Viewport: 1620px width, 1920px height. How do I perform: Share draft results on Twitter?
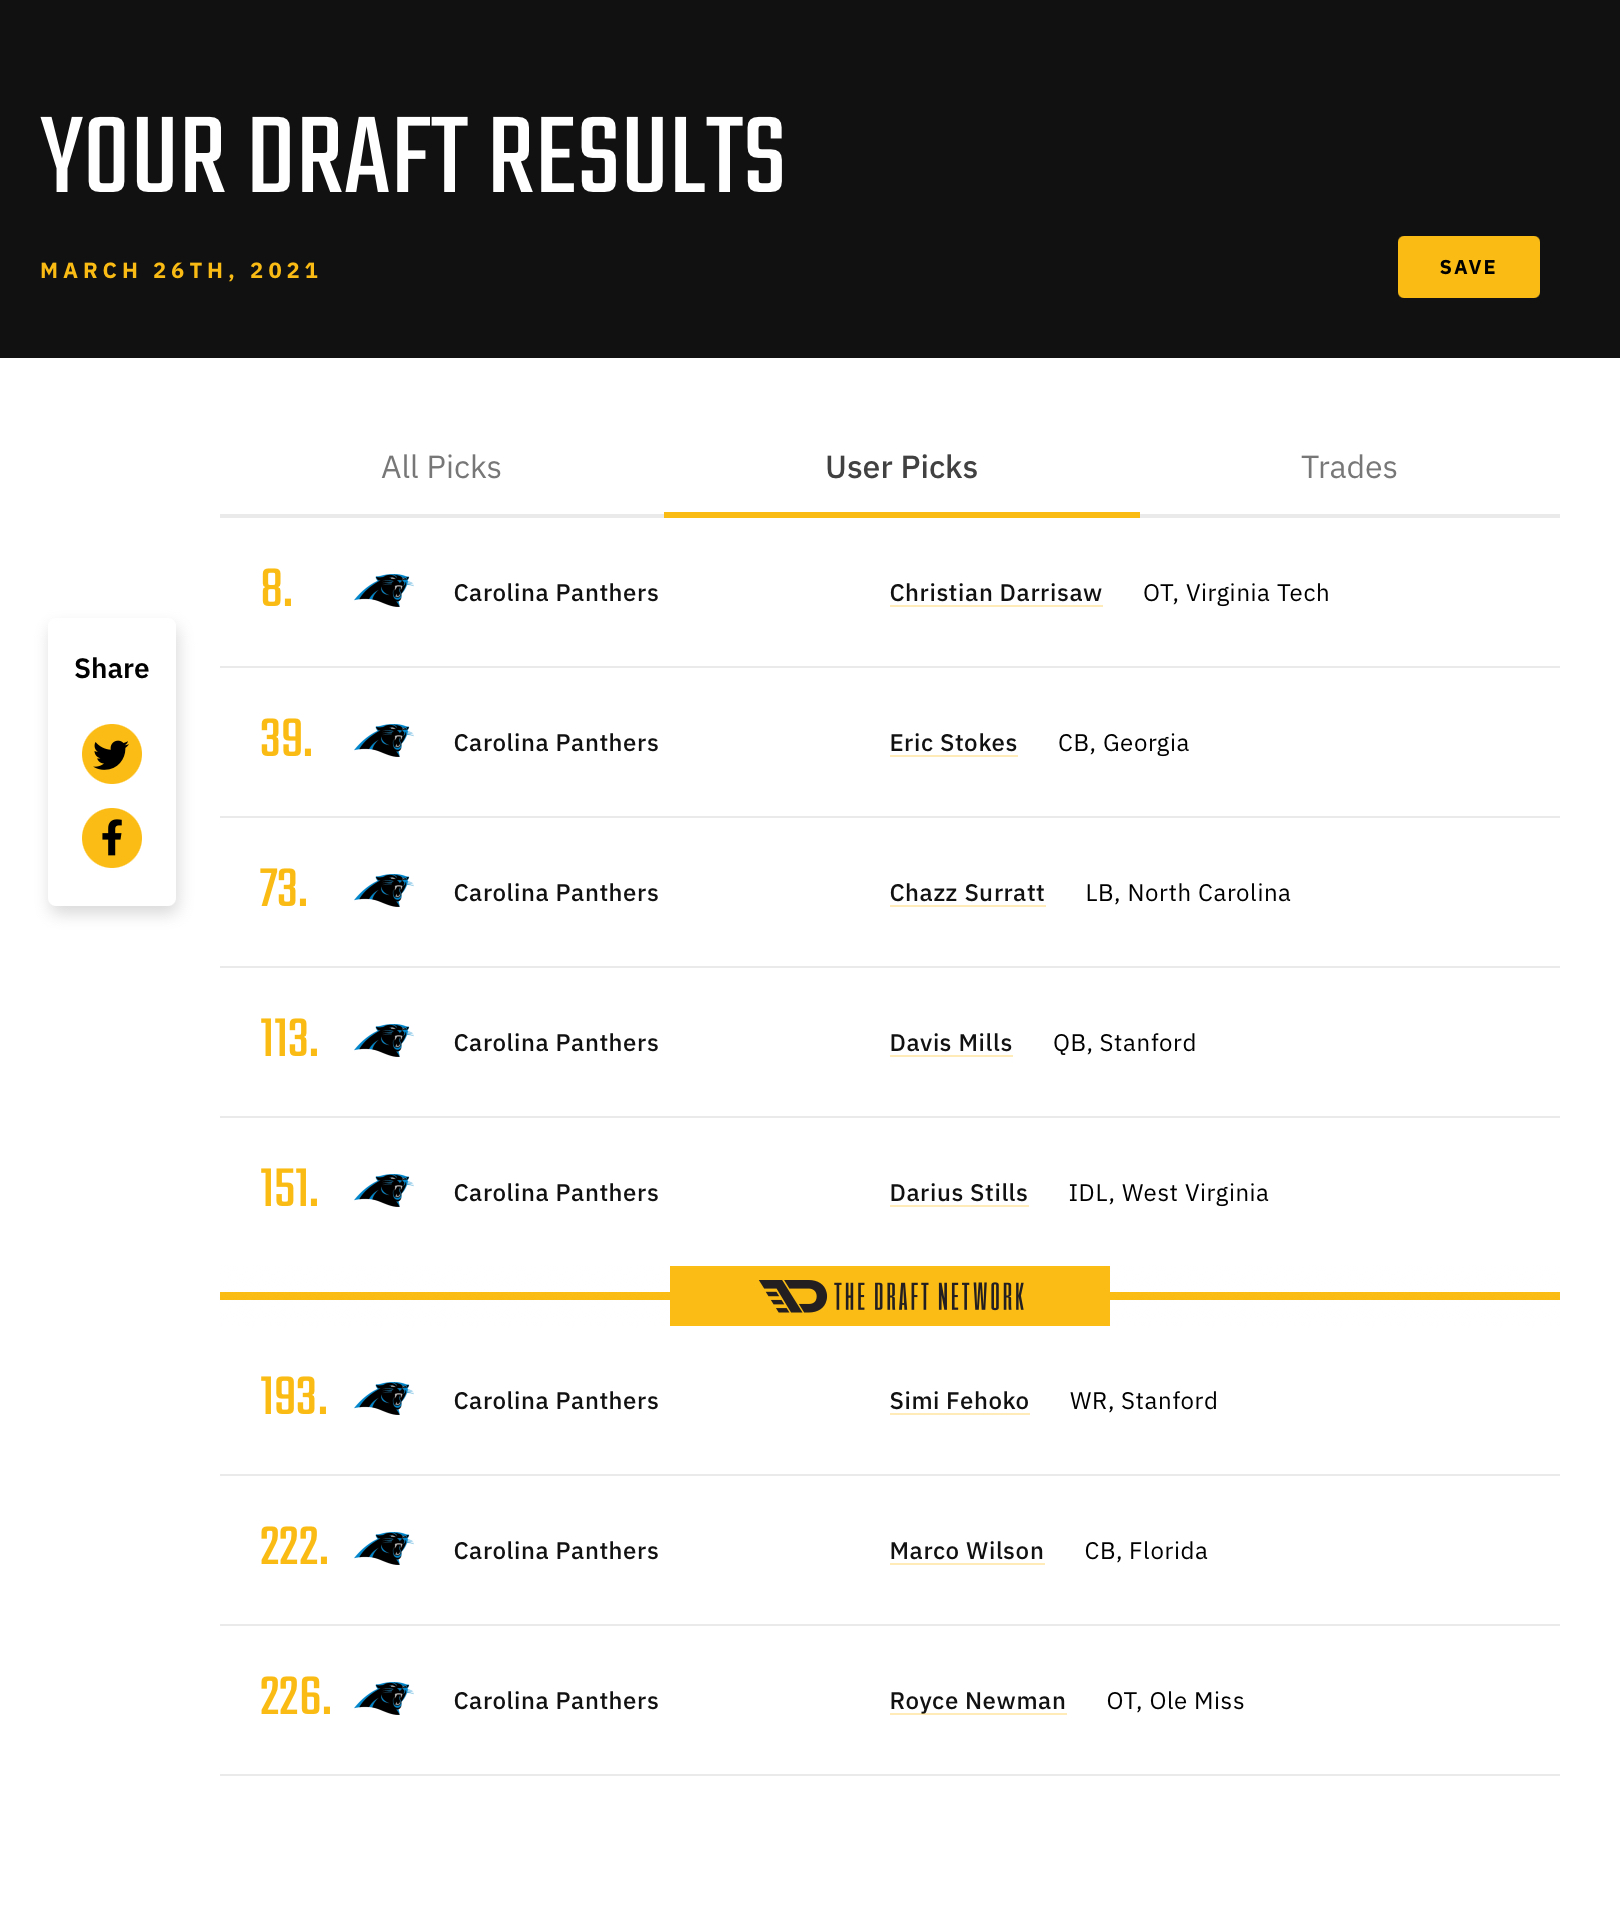[x=112, y=754]
